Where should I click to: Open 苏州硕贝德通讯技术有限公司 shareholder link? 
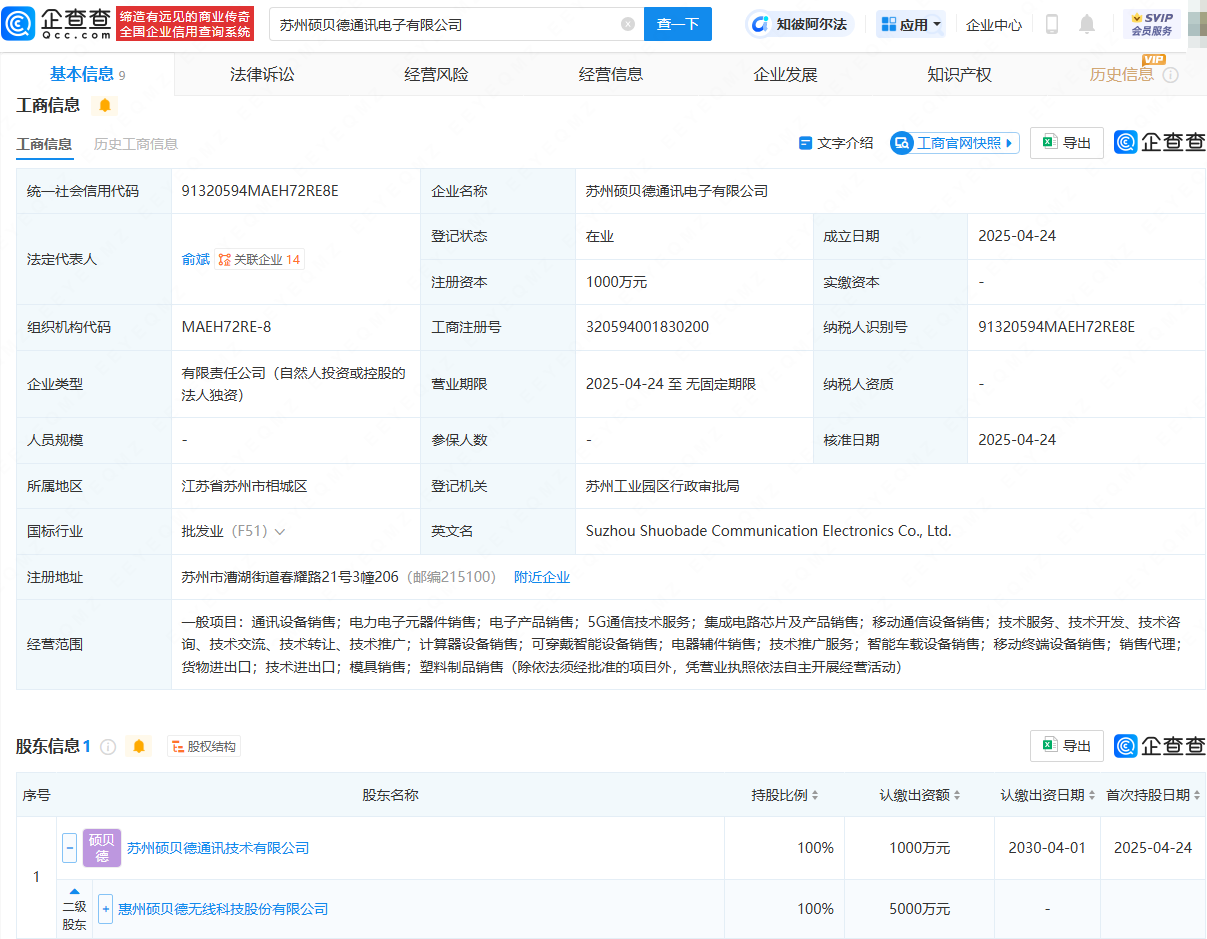[218, 848]
